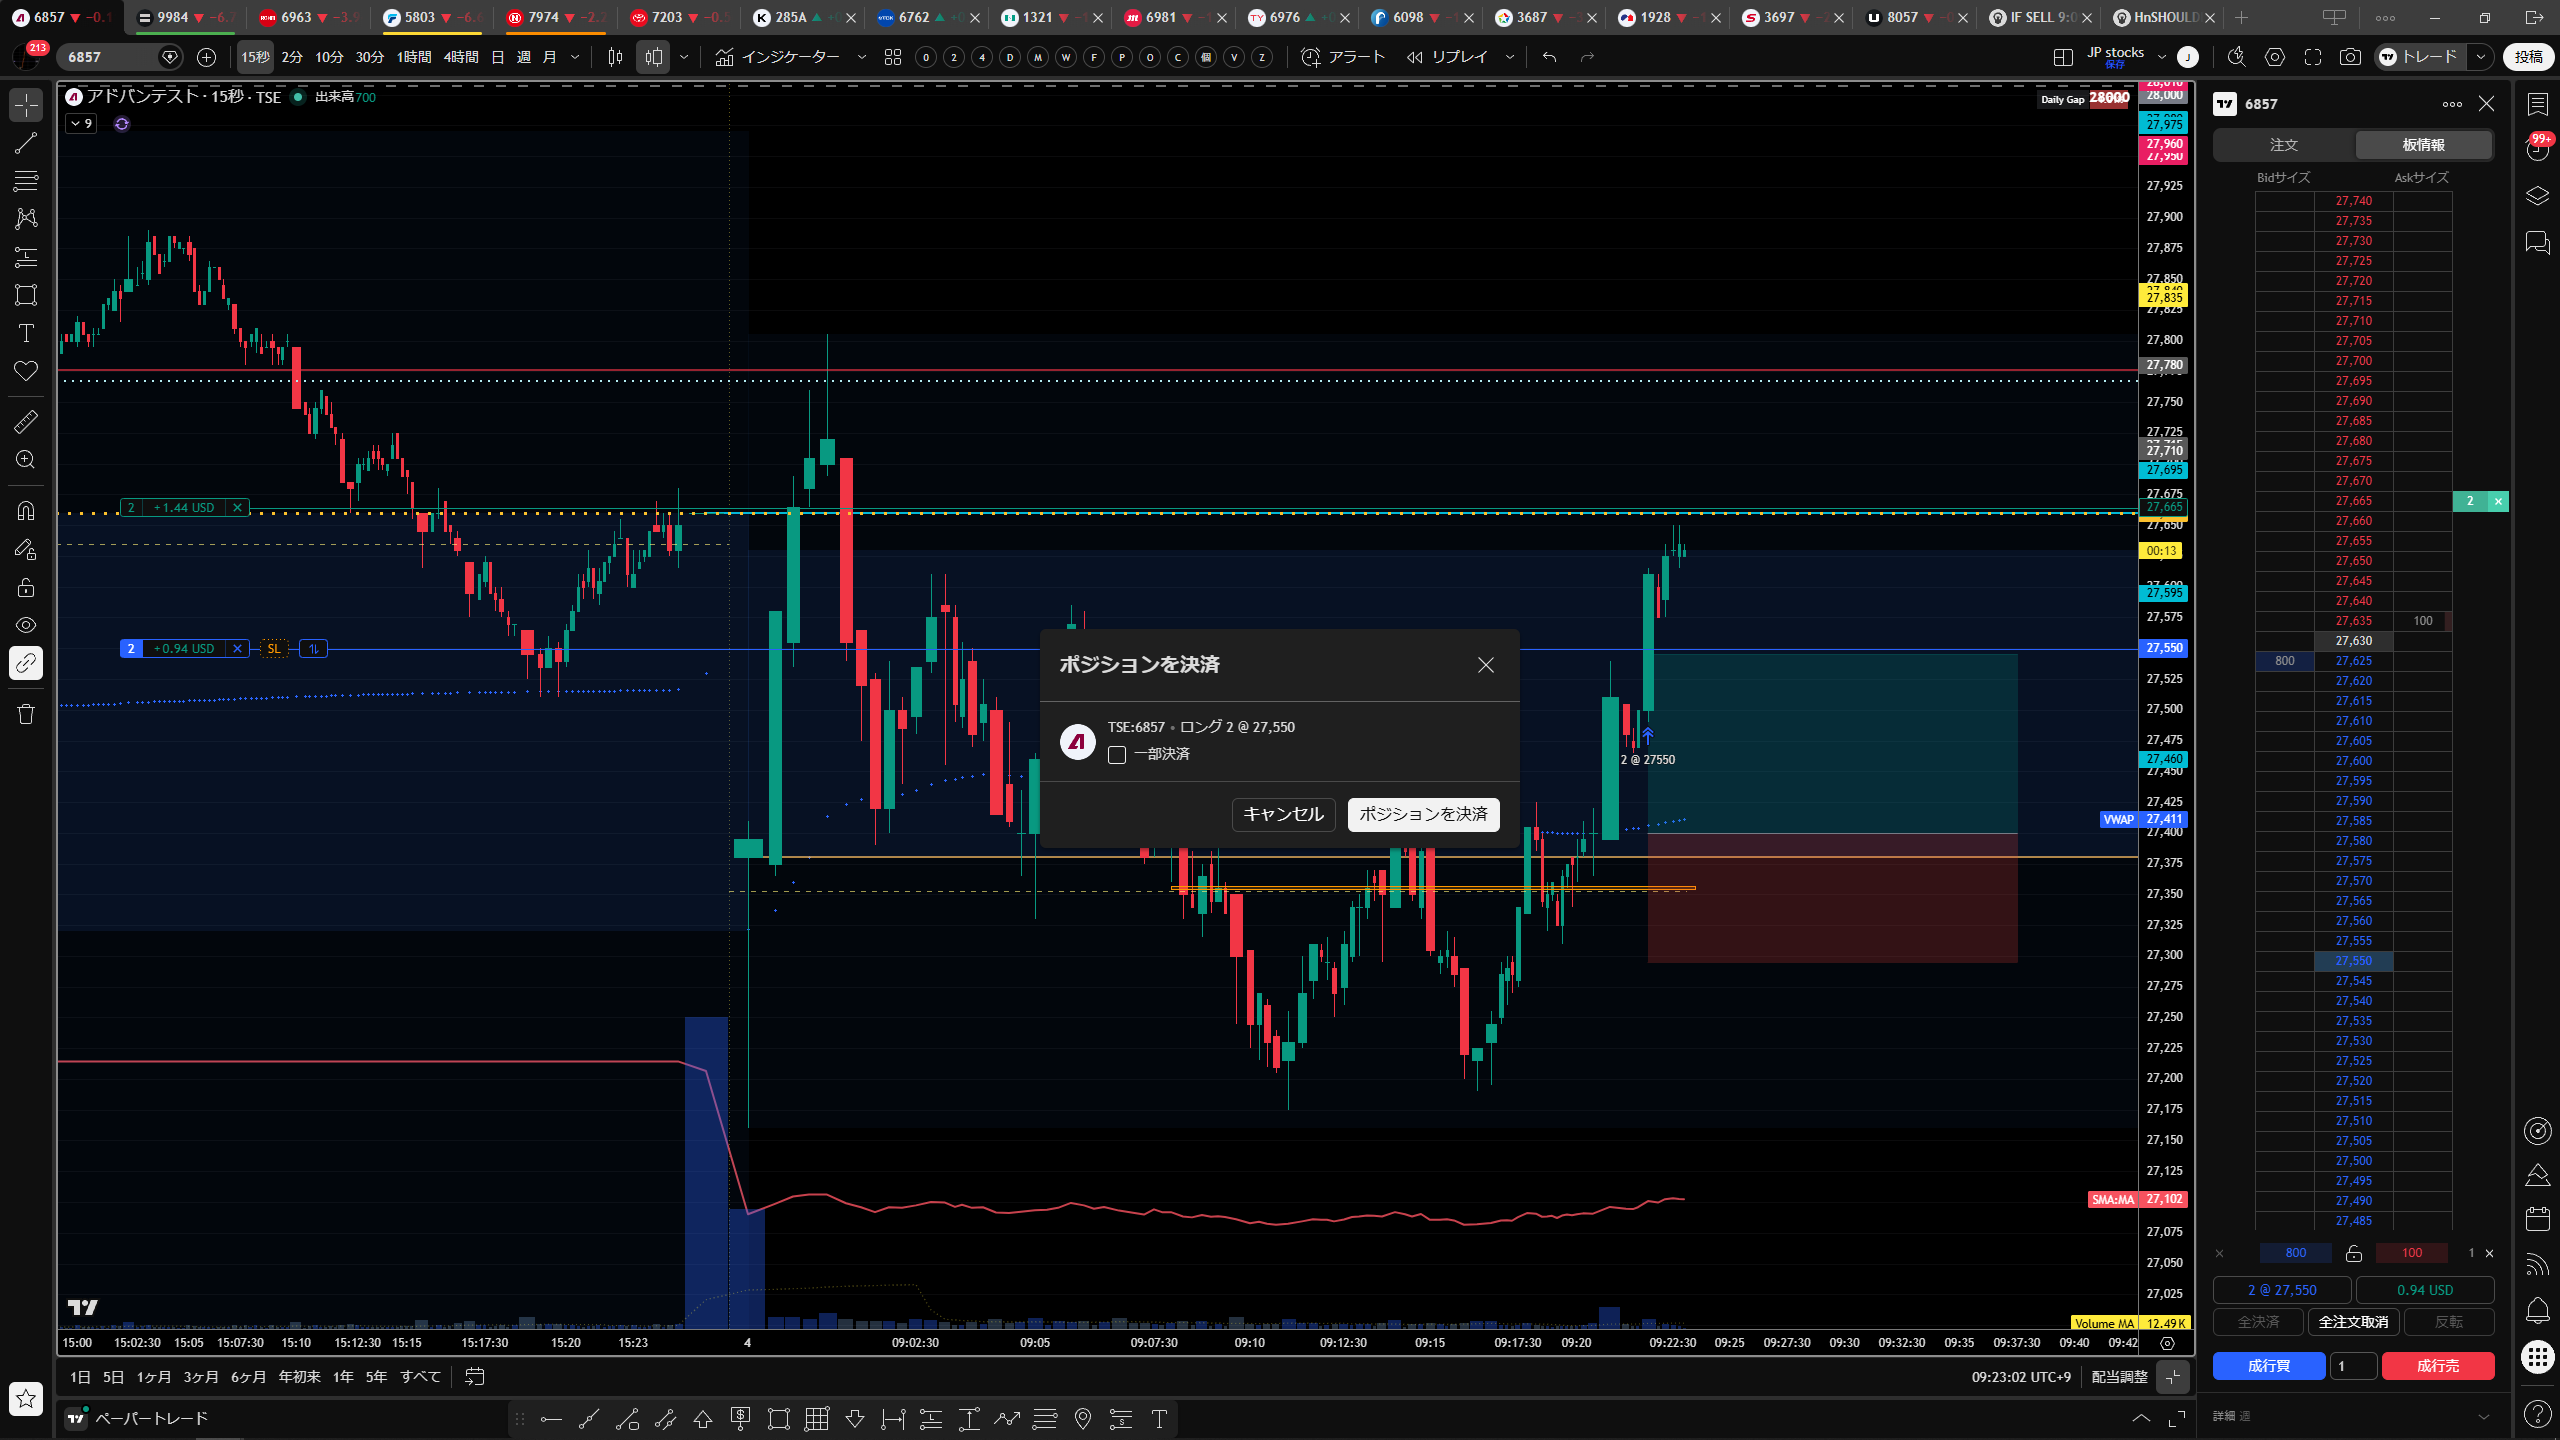Click the 27,700 price row in order book
Screen dimensions: 2560x1440
coord(2353,361)
